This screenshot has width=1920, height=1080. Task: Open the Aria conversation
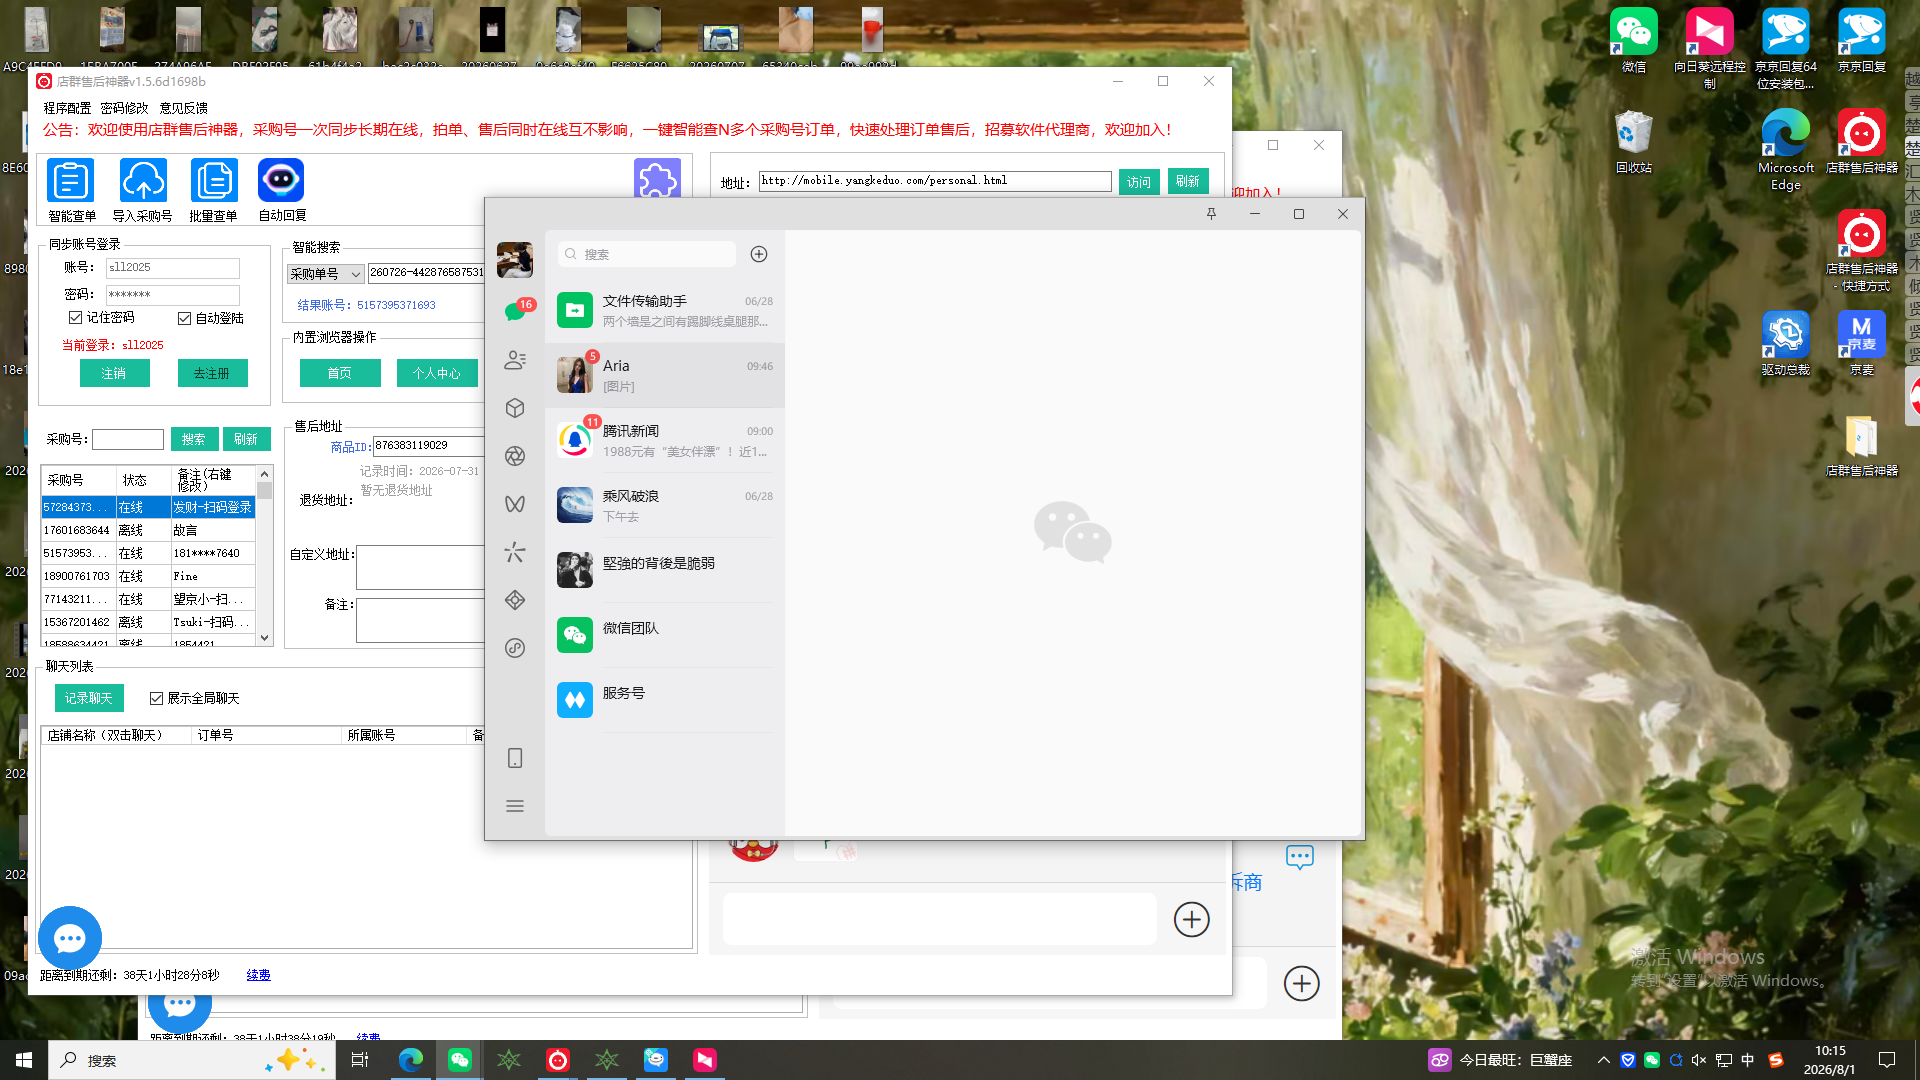pyautogui.click(x=665, y=376)
